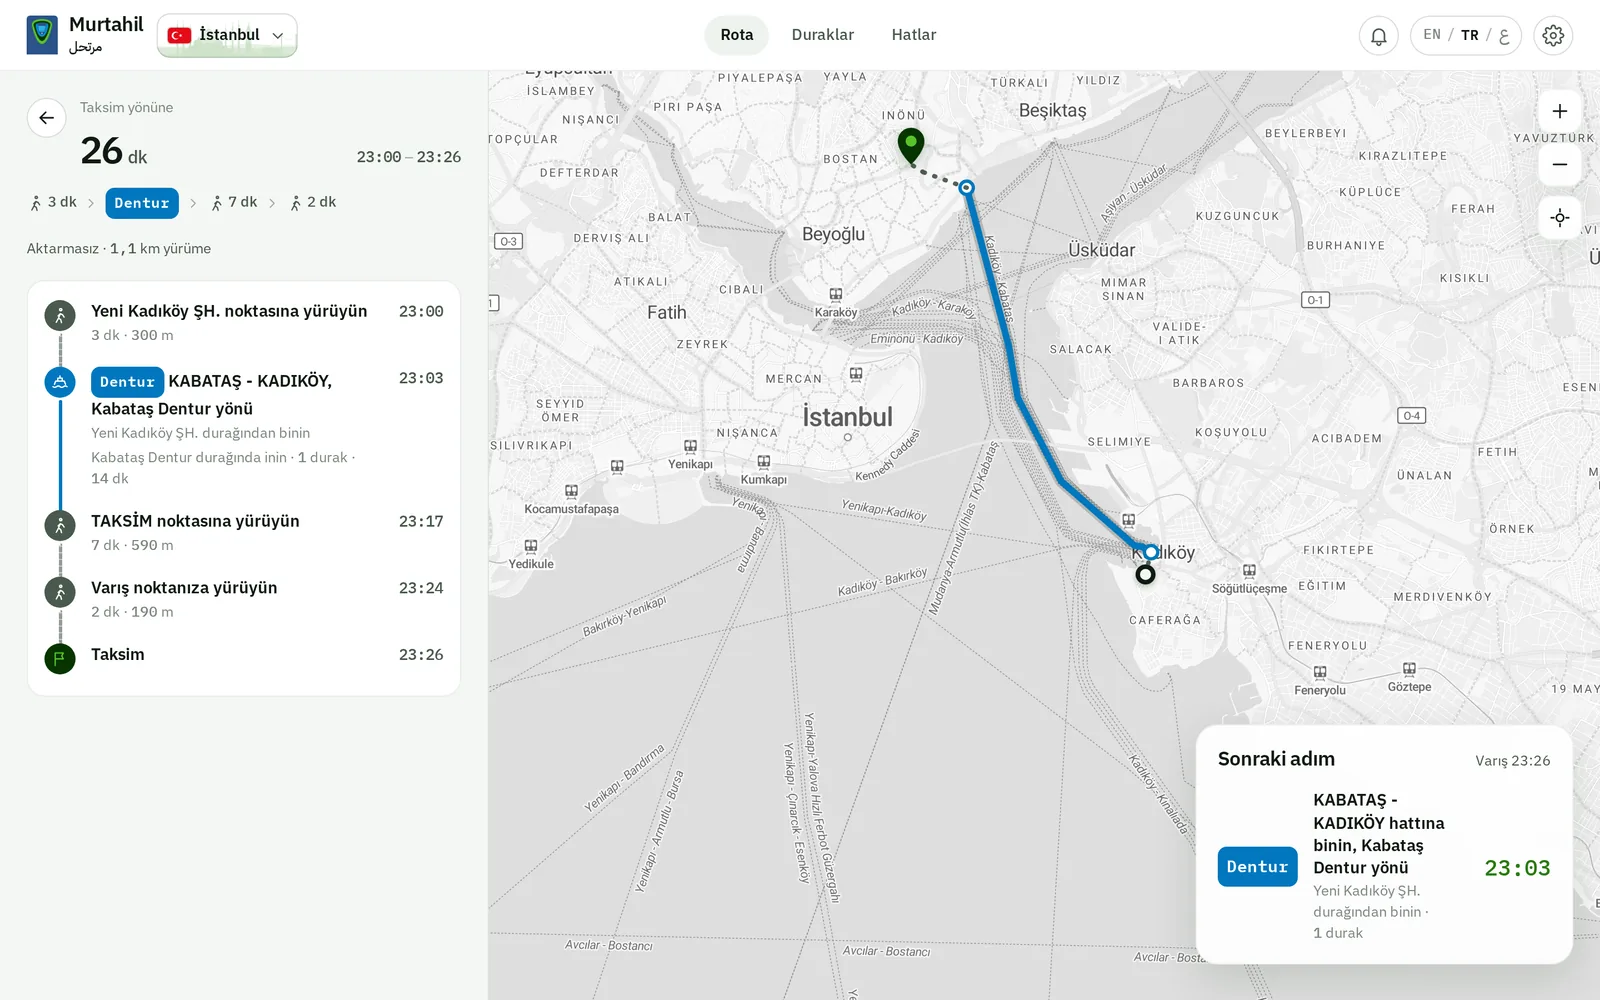Click the Dentur chip in the route summary
Image resolution: width=1600 pixels, height=1000 pixels.
point(142,203)
